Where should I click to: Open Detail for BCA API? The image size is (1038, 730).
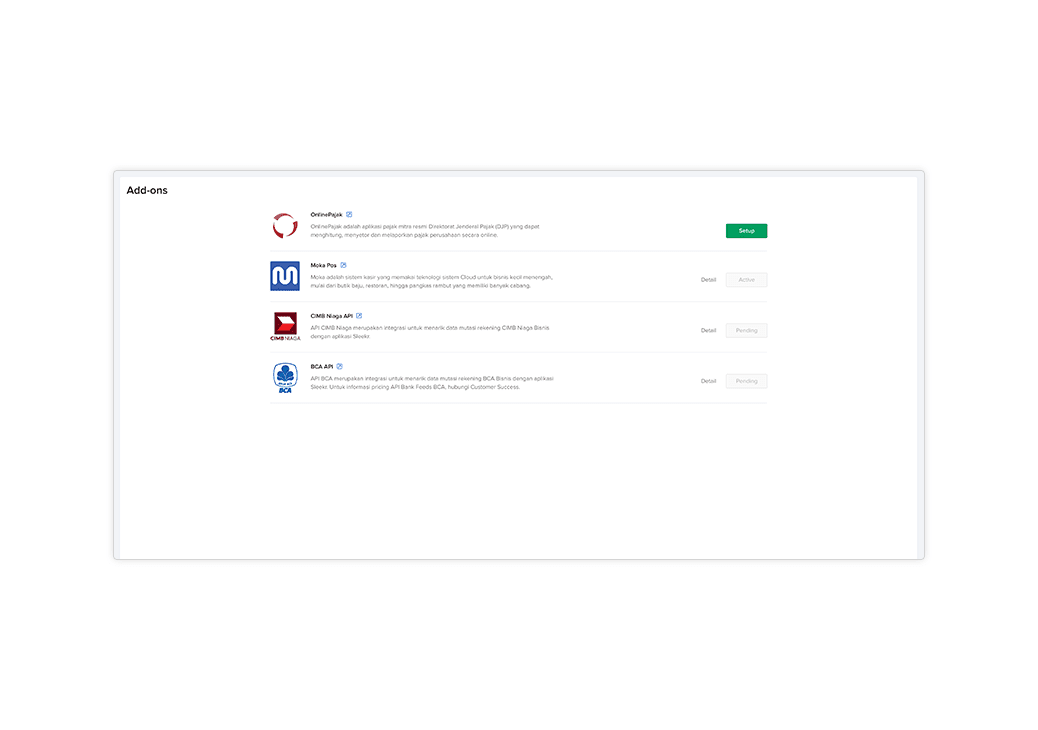[708, 381]
